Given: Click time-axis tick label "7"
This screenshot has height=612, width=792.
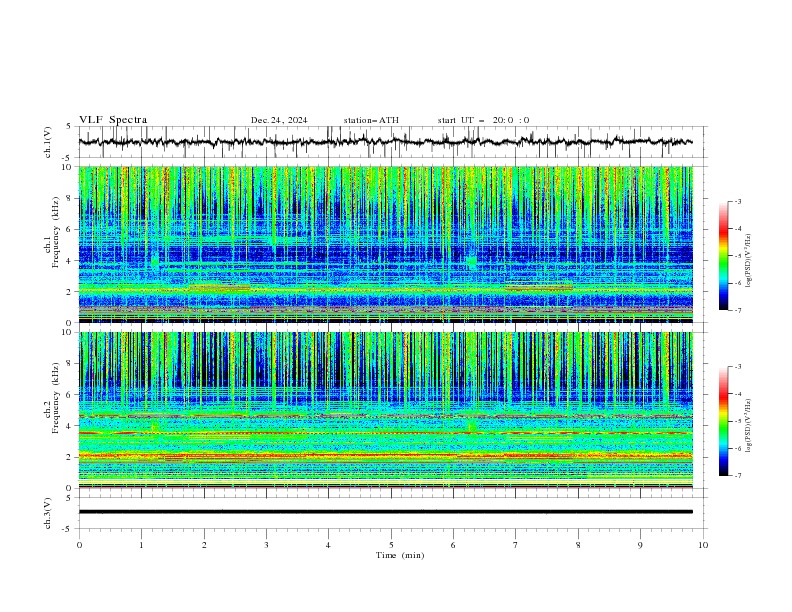Looking at the screenshot, I should pyautogui.click(x=516, y=545).
